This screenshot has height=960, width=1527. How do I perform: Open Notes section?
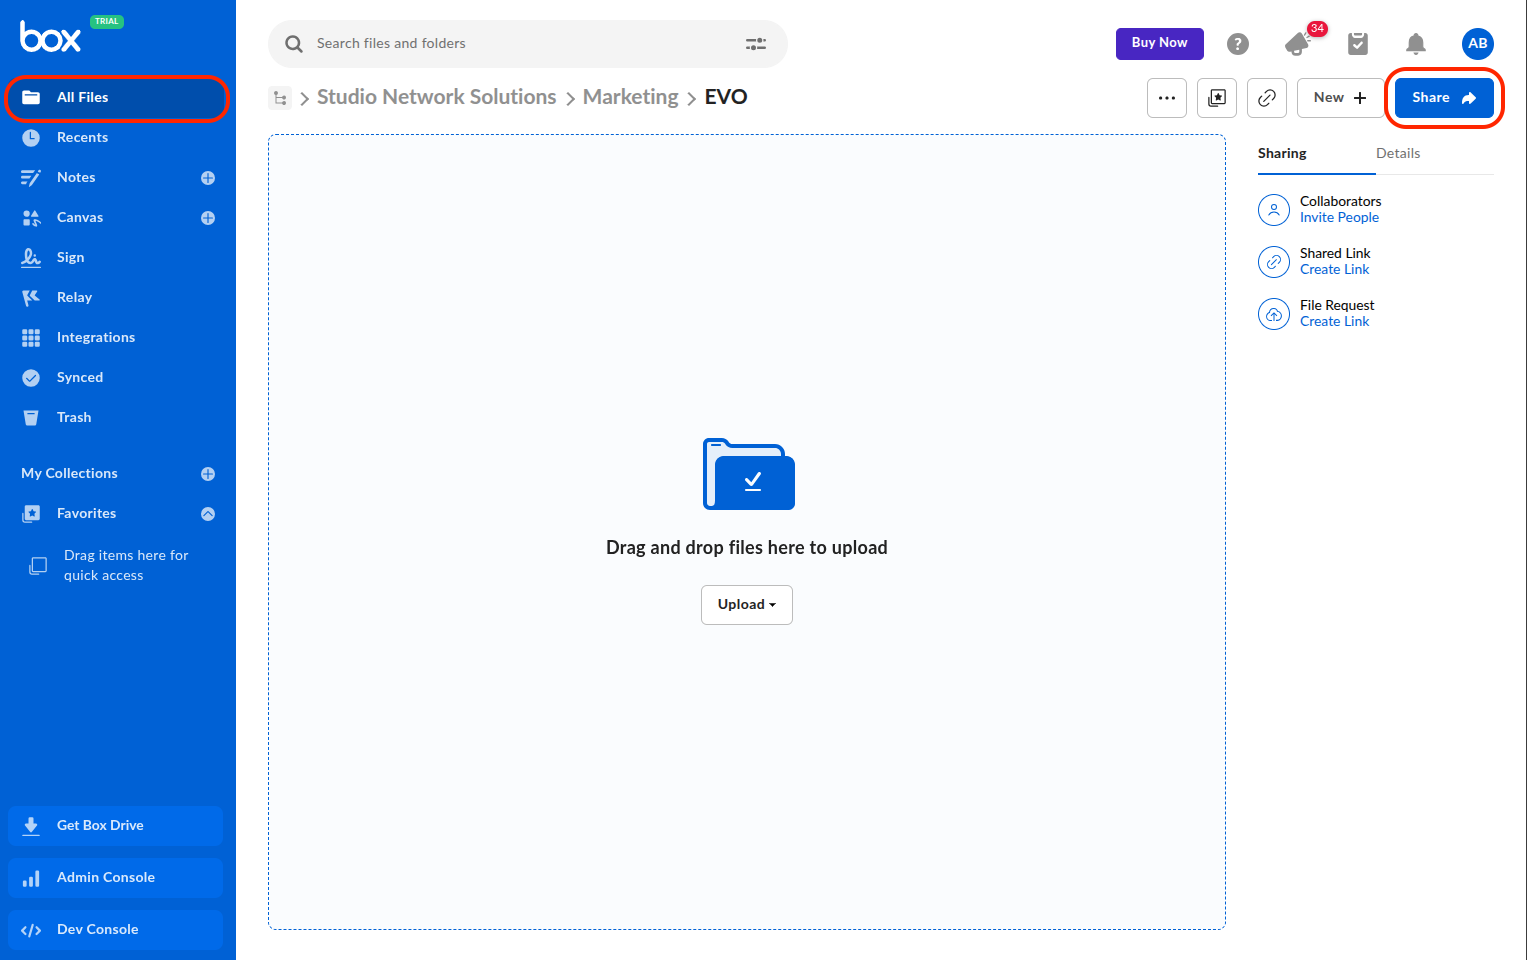pos(76,177)
